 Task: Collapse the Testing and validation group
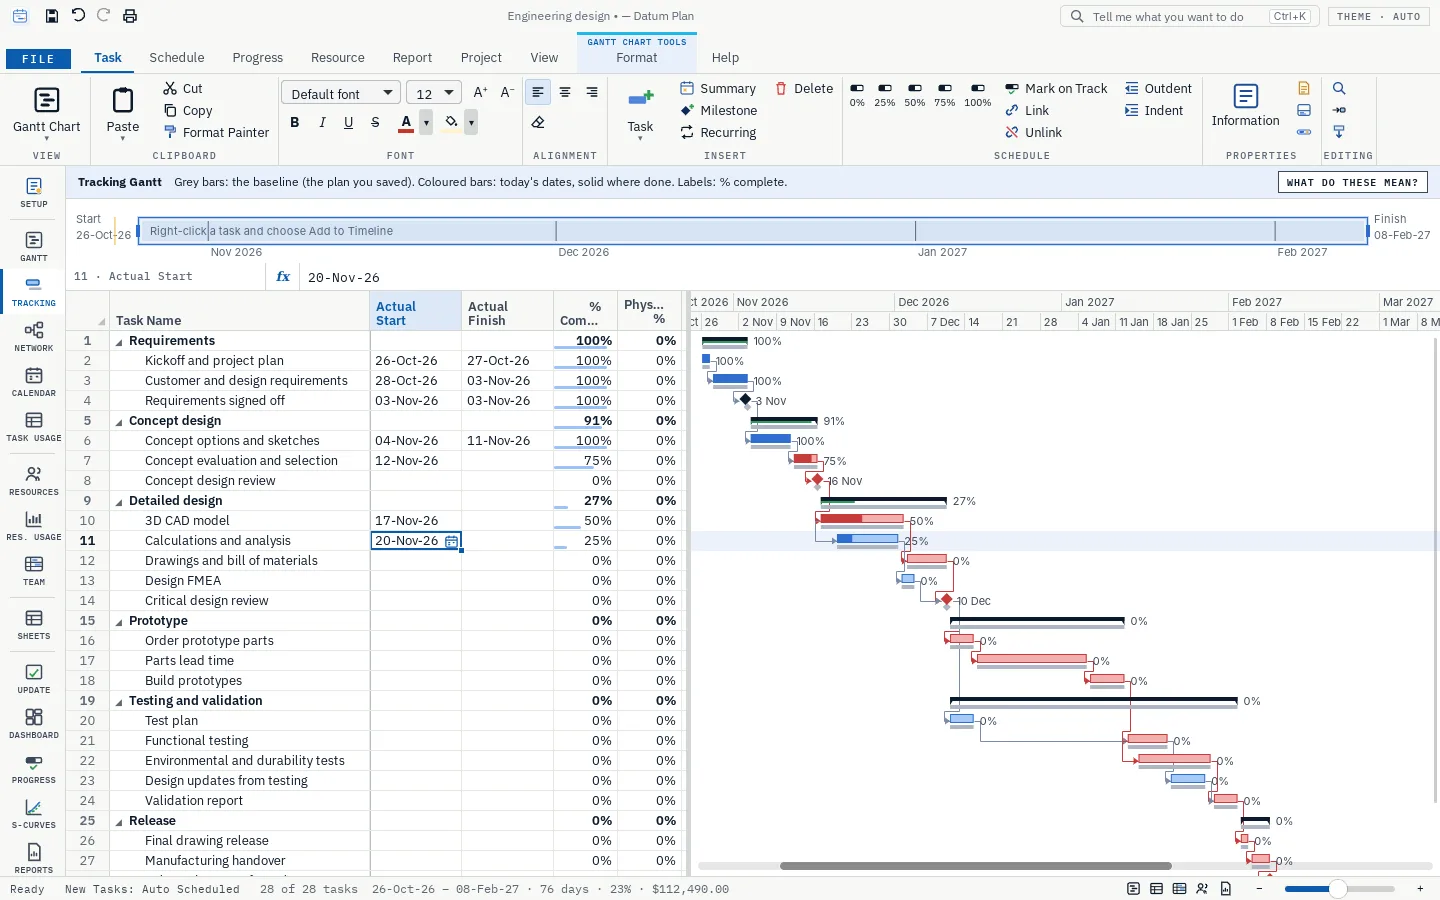120,701
